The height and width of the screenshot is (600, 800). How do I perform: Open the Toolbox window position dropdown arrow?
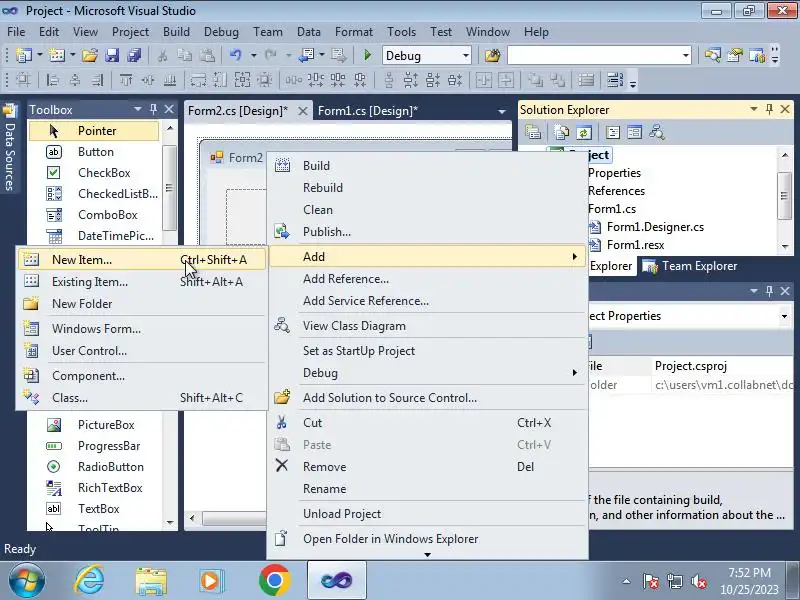(137, 109)
